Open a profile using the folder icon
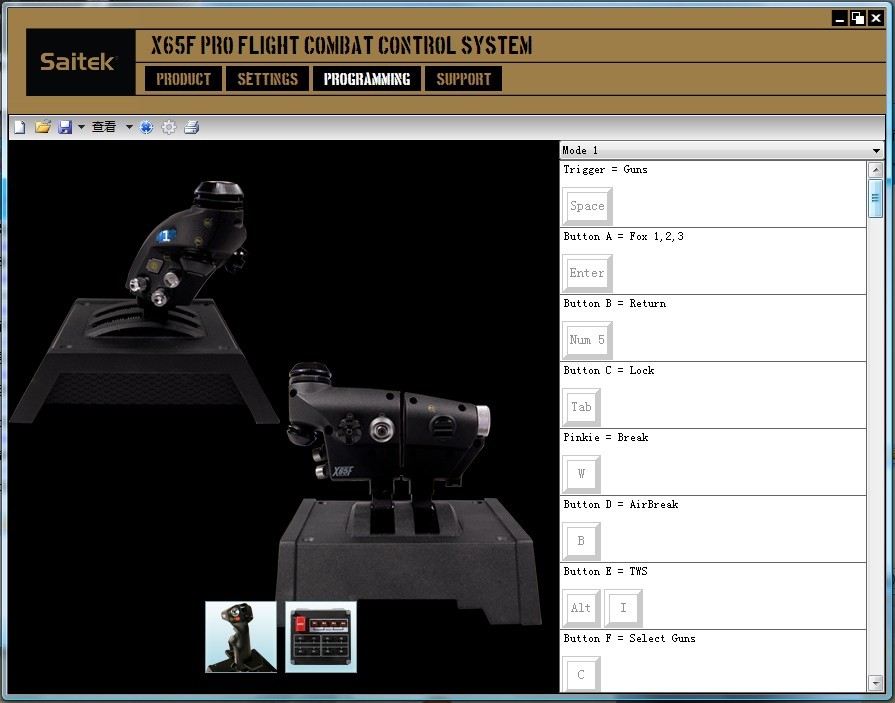Screen dimensions: 895x703 (x=42, y=127)
